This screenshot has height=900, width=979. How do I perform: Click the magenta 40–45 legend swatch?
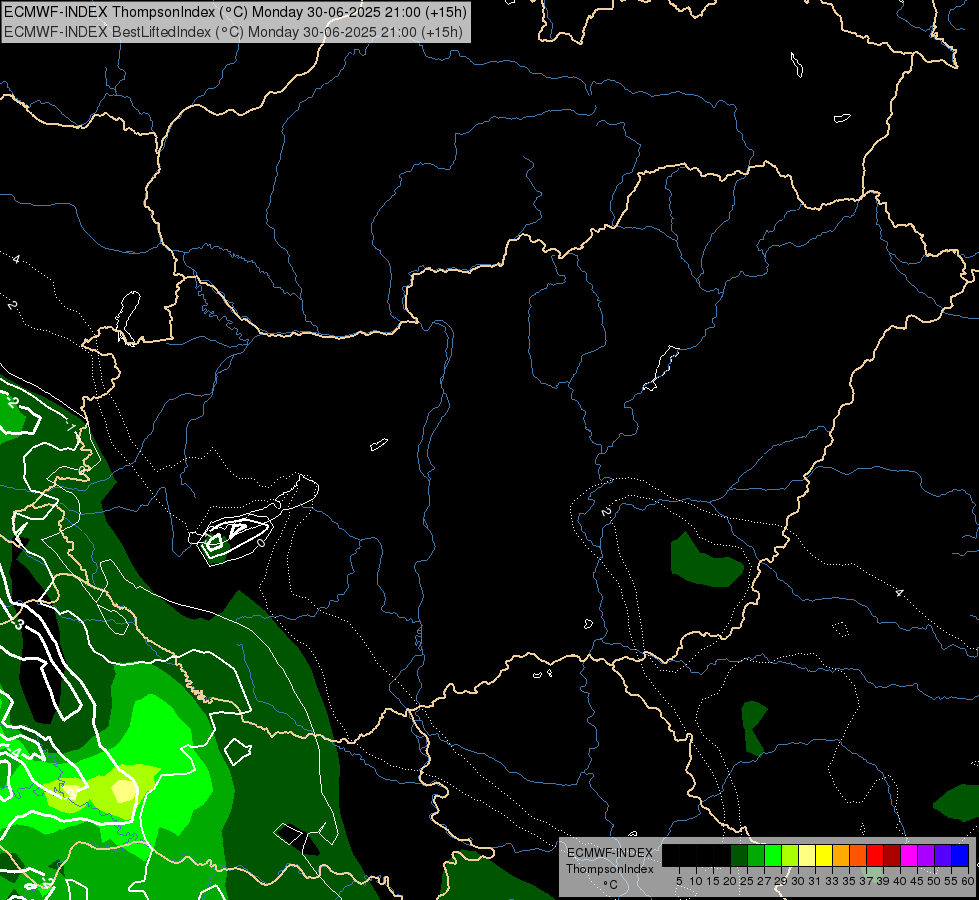[x=909, y=855]
